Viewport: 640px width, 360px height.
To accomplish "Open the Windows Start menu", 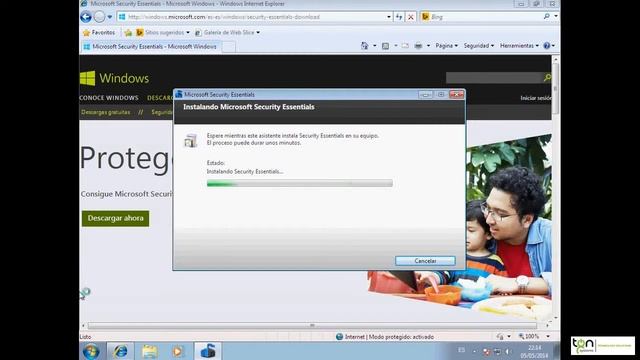I will tap(91, 351).
